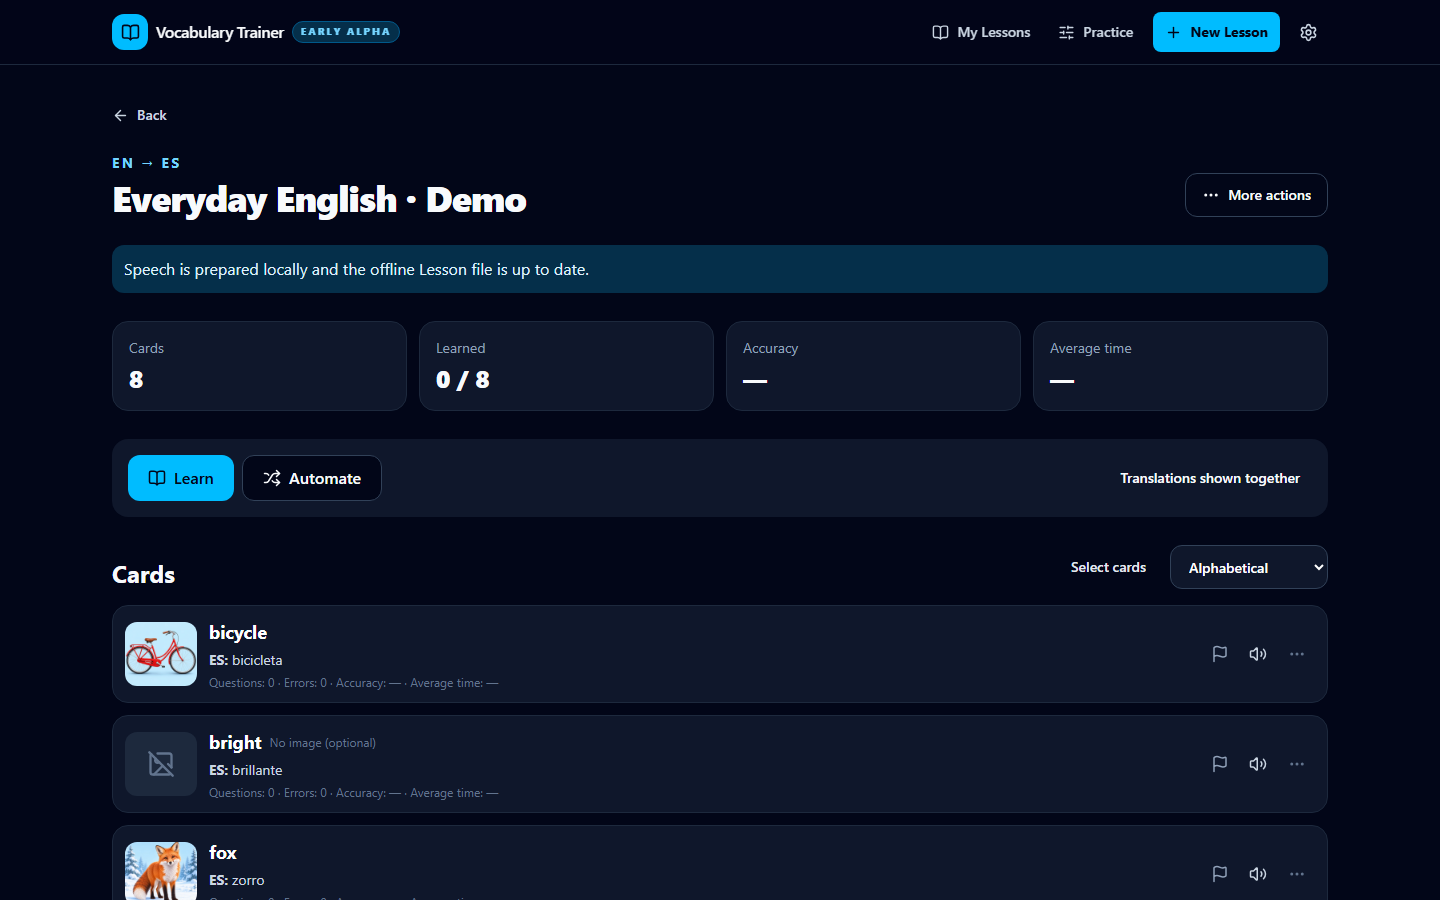Expand the More actions menu
The image size is (1440, 900).
[x=1256, y=195]
